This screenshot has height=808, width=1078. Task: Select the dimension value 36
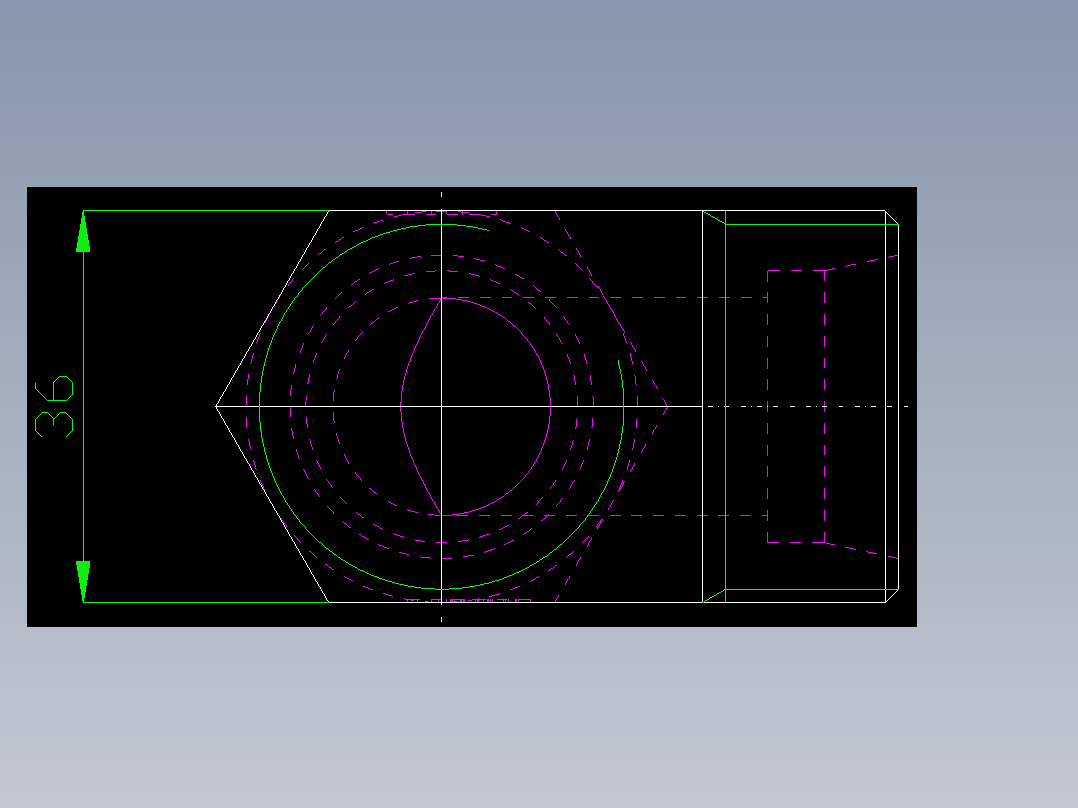54,406
